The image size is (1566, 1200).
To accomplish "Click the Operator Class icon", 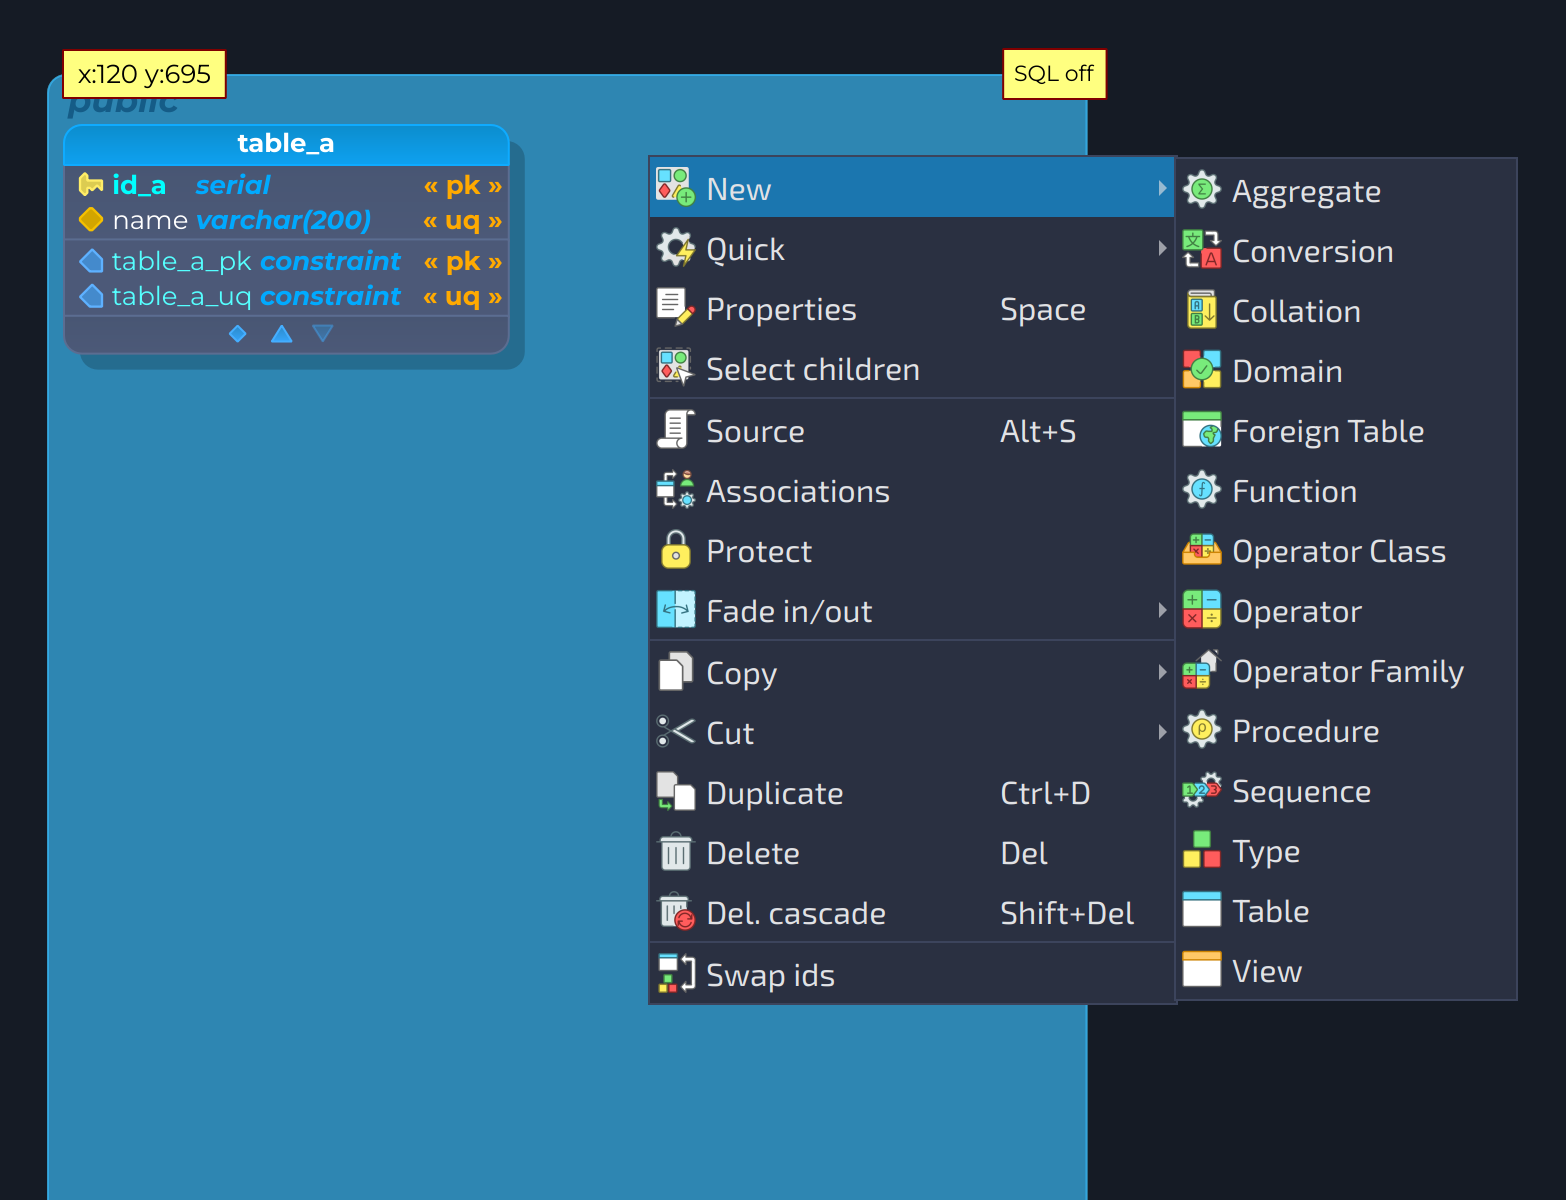I will tap(1201, 550).
